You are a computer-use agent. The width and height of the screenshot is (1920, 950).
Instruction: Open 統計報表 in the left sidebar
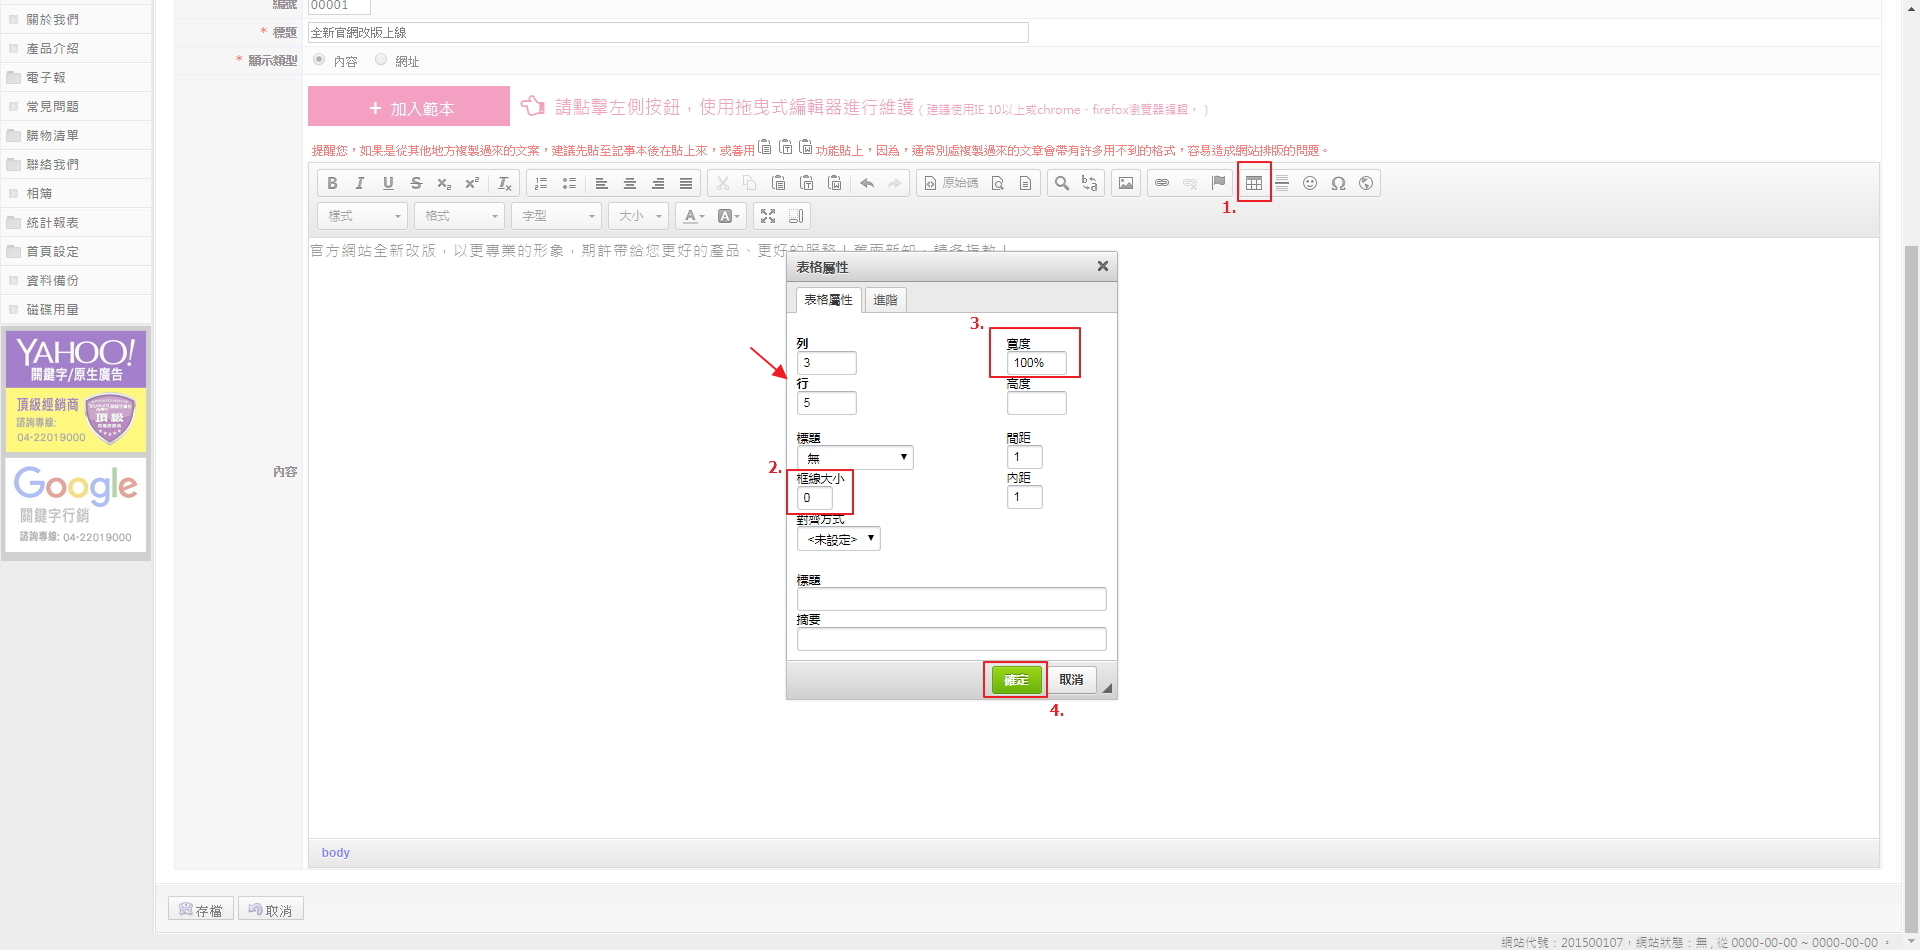[x=52, y=223]
